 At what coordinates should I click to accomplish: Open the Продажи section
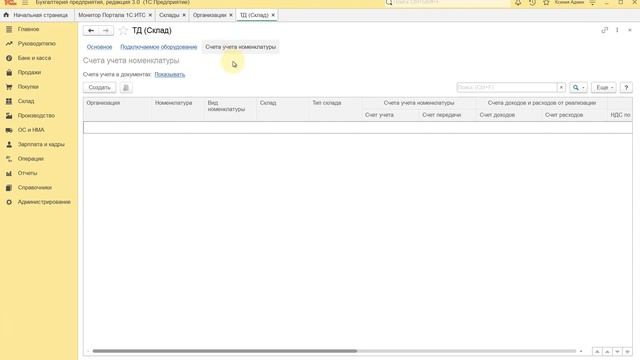coord(29,72)
